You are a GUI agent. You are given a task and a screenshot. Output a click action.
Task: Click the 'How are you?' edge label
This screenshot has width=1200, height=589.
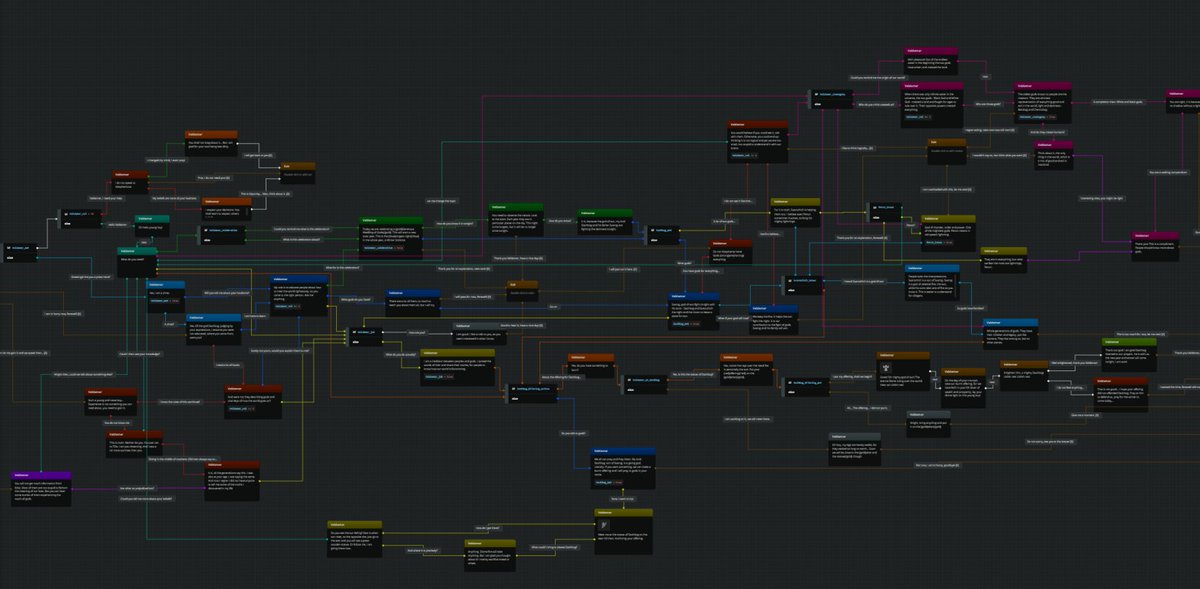[416, 333]
